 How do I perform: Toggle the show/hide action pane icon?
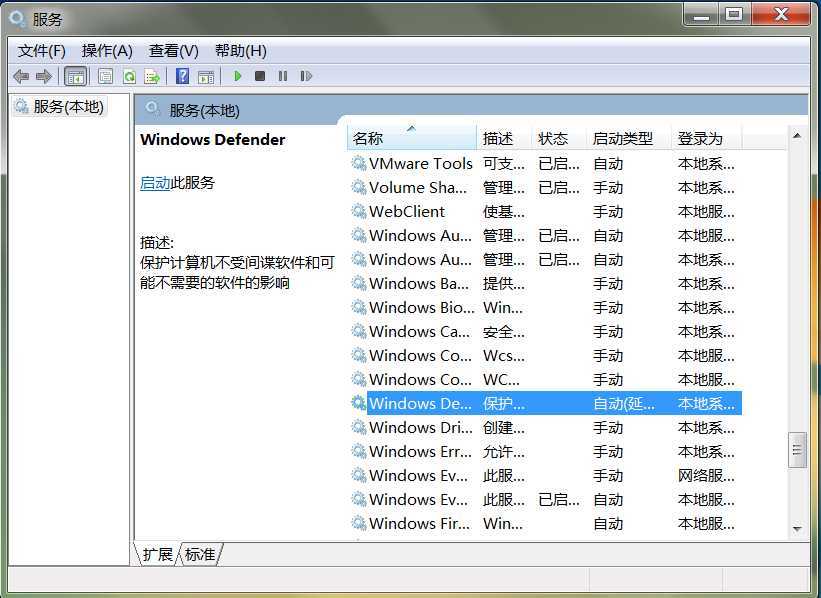click(x=206, y=76)
